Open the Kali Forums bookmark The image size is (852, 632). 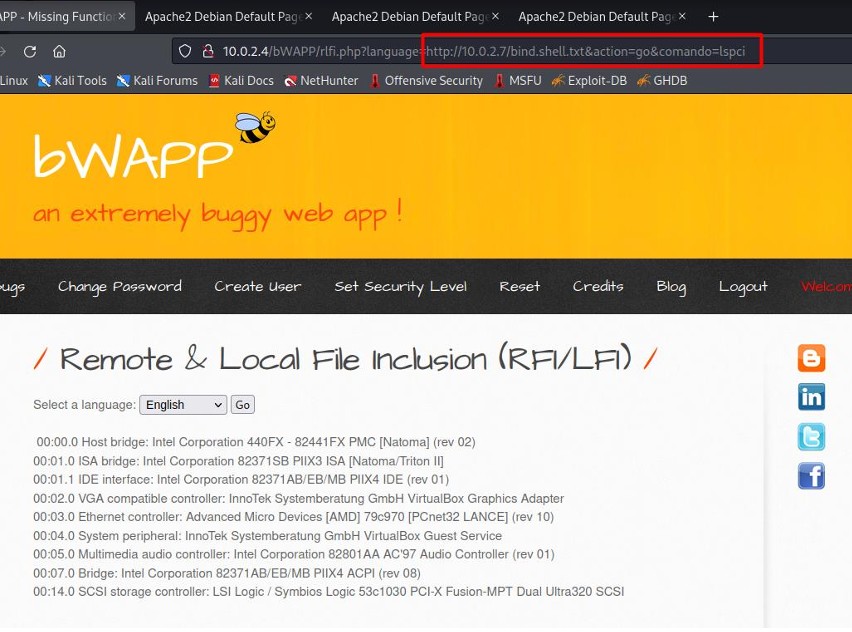tap(157, 81)
